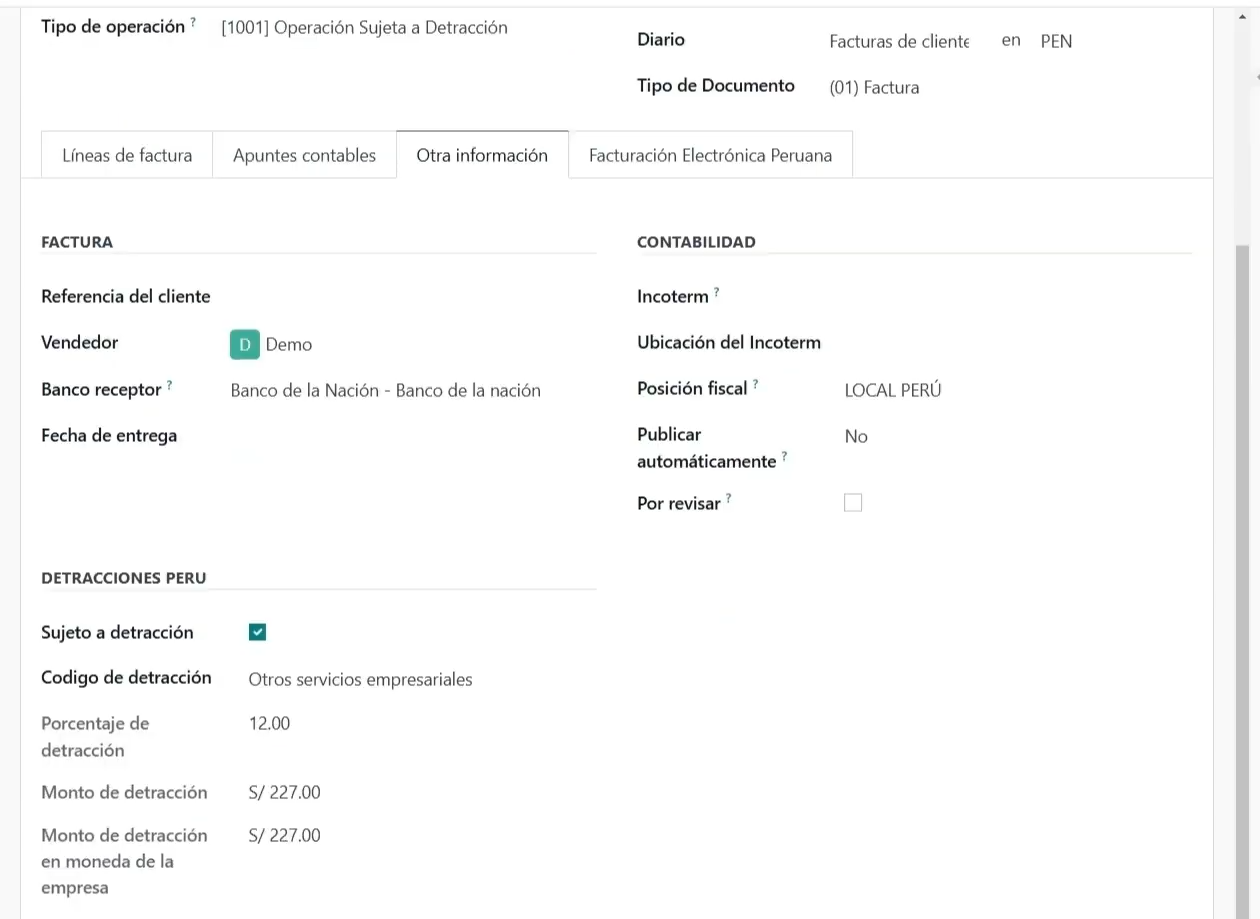Show help tooltip for Tipo de operación
Image resolution: width=1260 pixels, height=919 pixels.
[x=193, y=22]
